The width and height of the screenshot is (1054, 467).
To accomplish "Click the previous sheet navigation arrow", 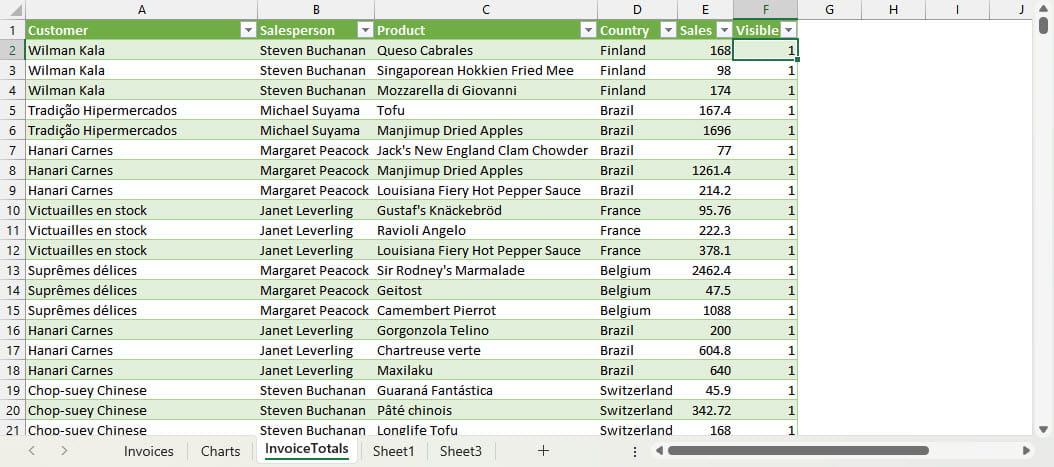I will 32,451.
